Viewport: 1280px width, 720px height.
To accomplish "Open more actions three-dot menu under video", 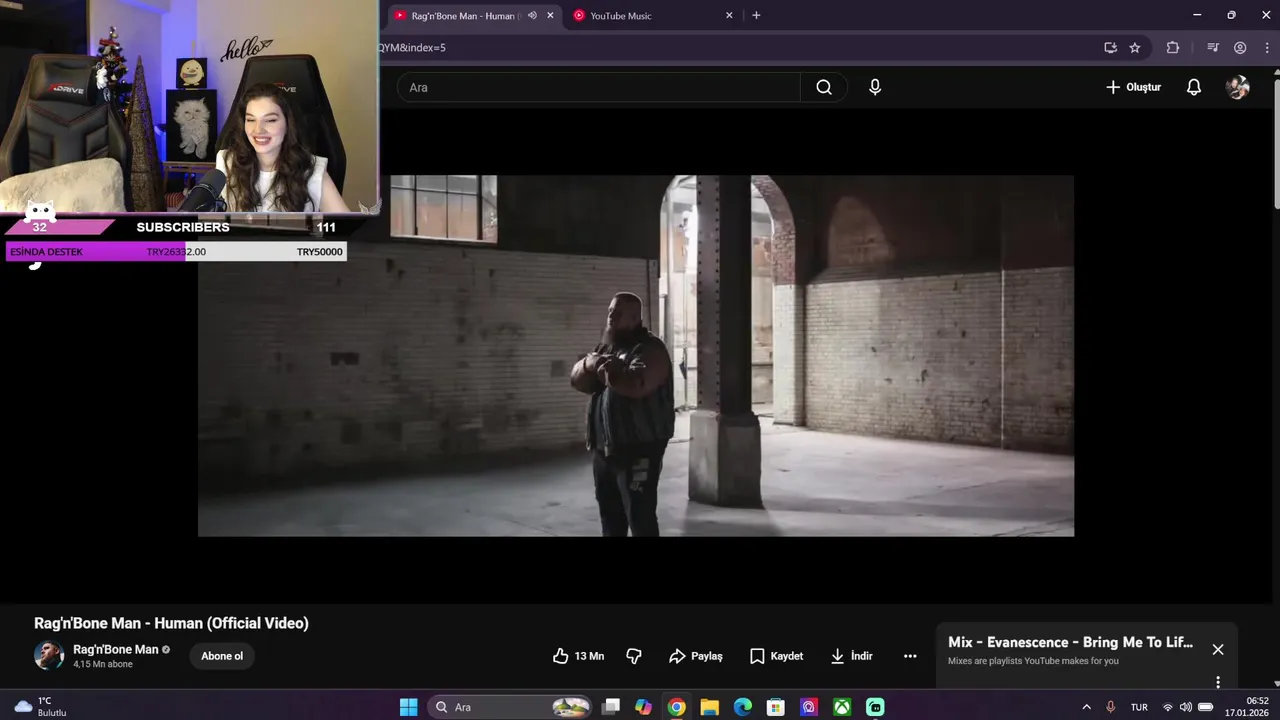I will point(910,656).
